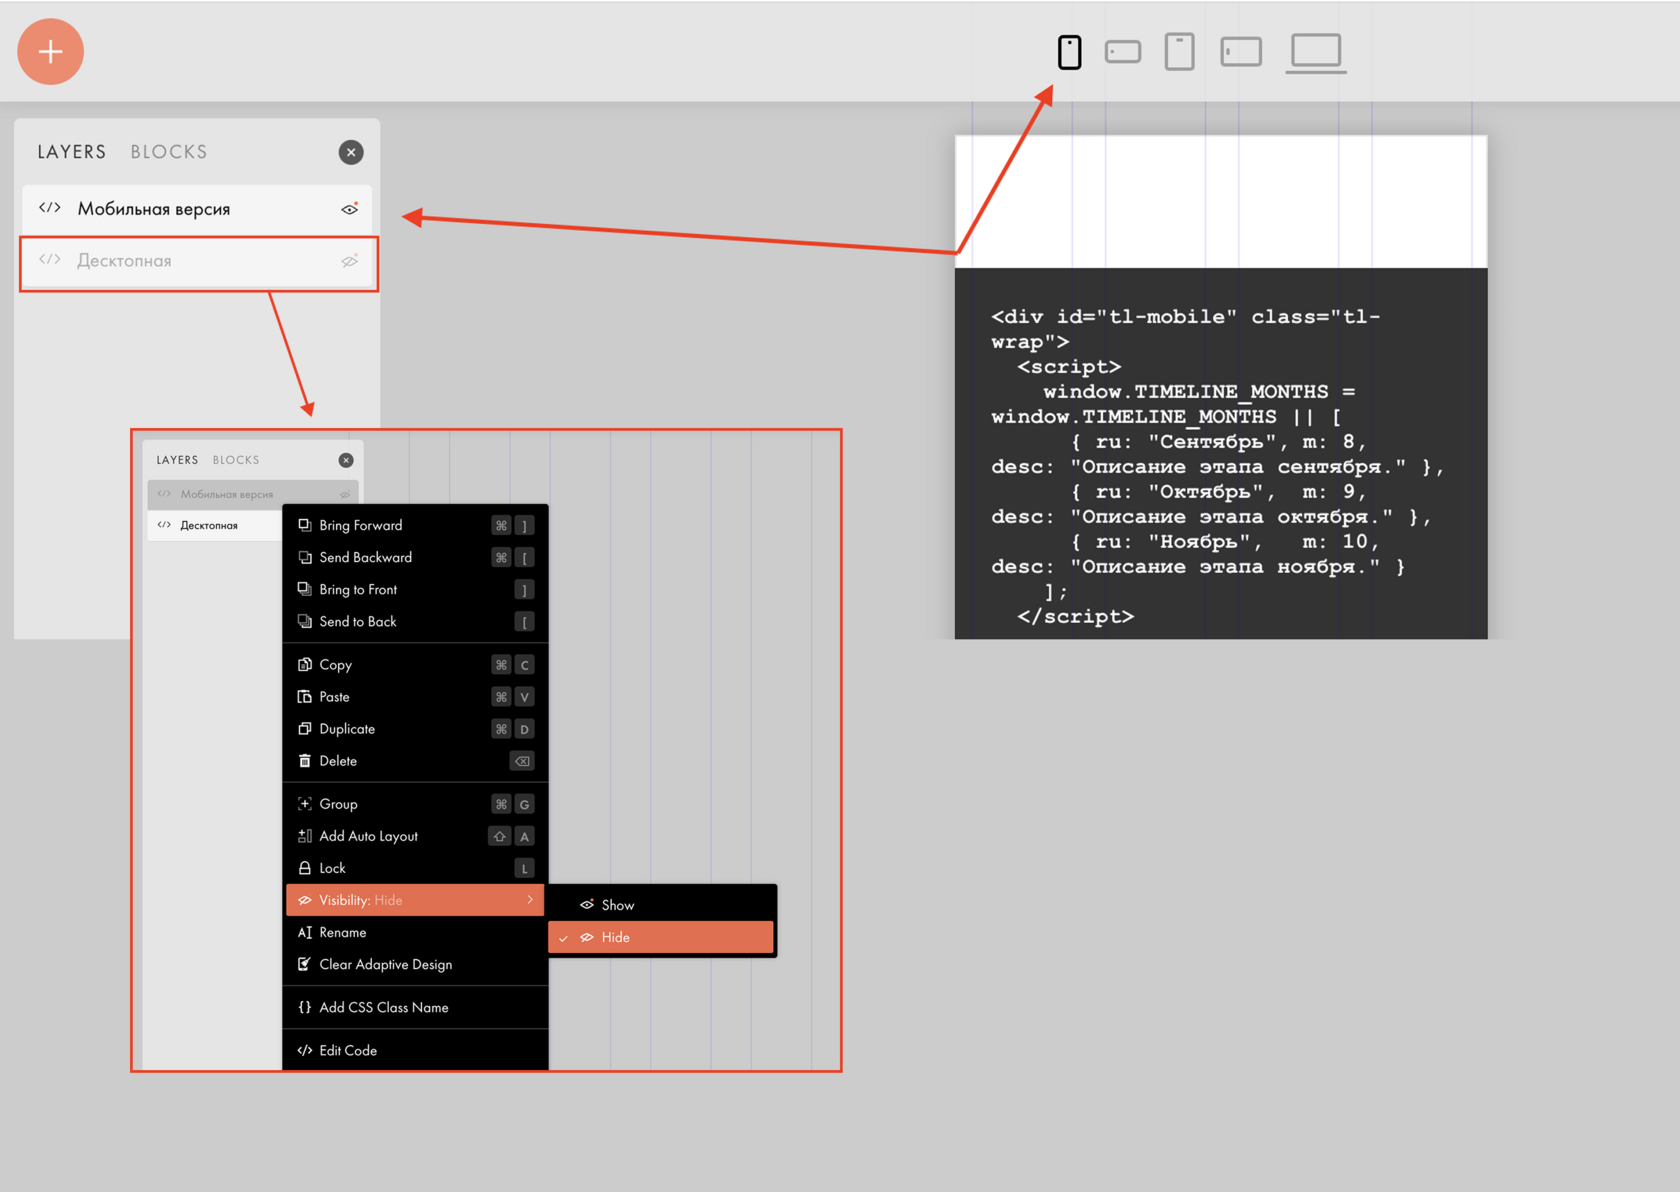Pick Delete in the context menu
Viewport: 1680px width, 1192px height.
[415, 761]
